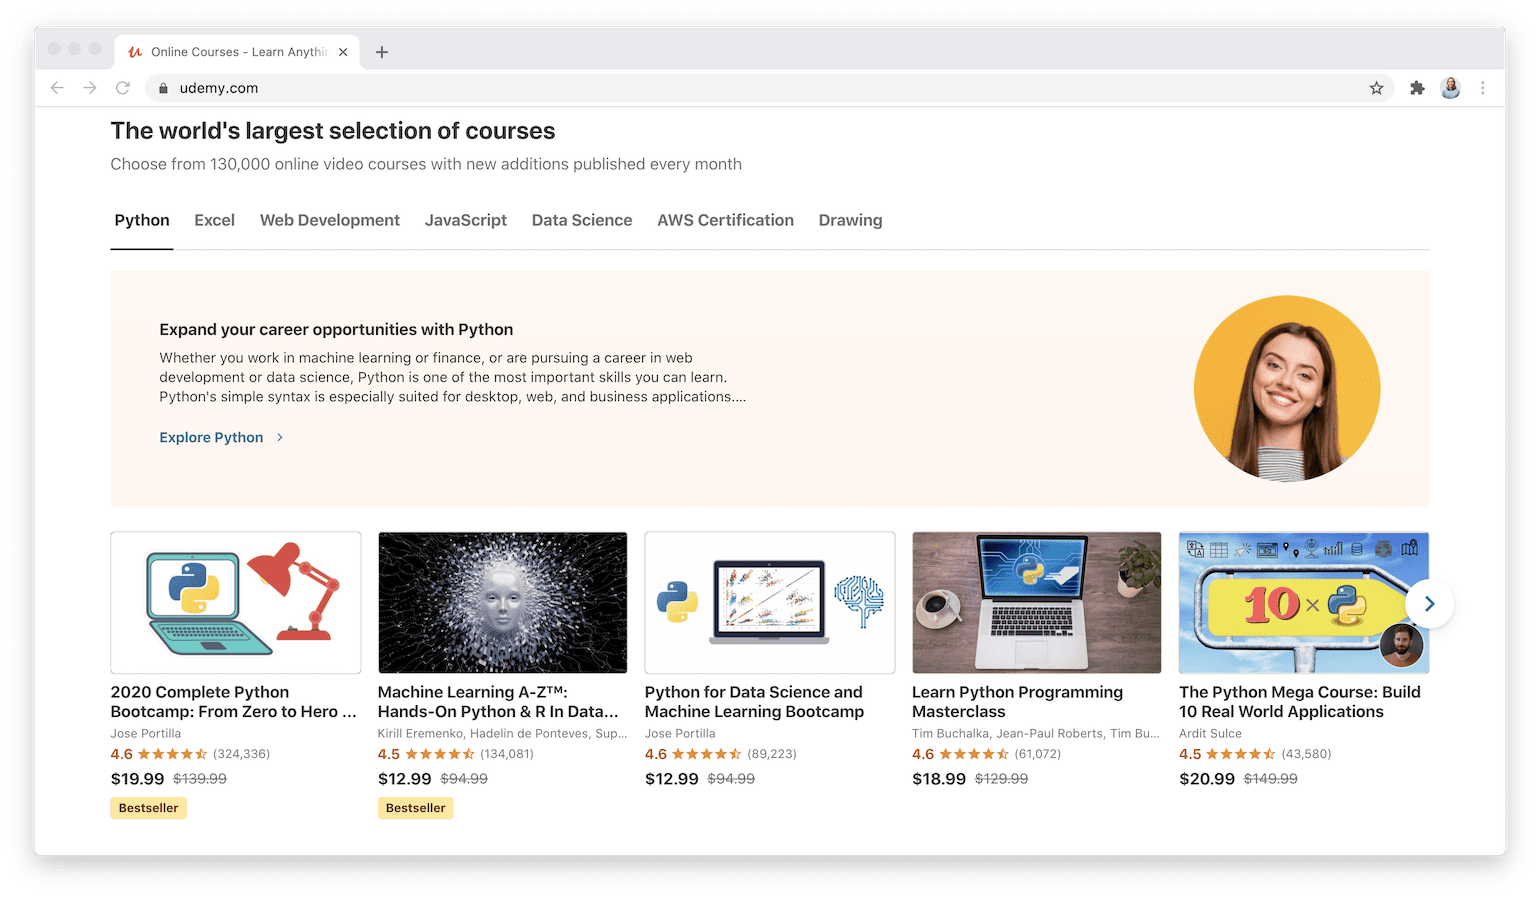This screenshot has width=1540, height=898.
Task: Click the browser back navigation arrow
Action: (x=57, y=87)
